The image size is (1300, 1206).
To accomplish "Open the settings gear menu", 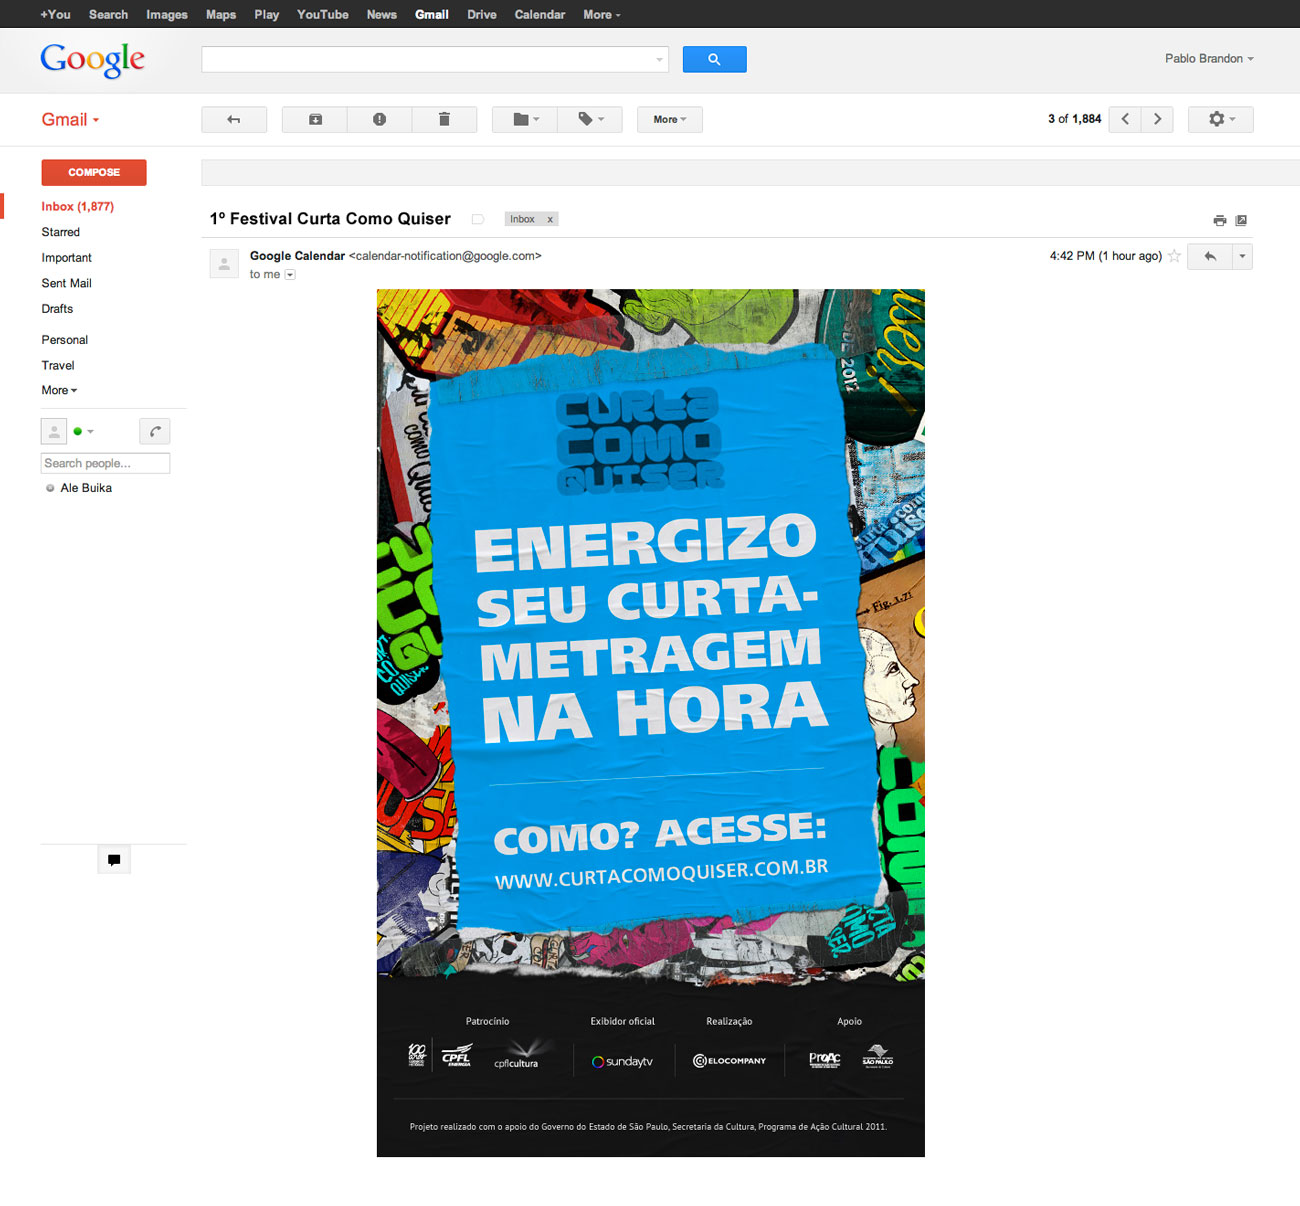I will tap(1221, 120).
